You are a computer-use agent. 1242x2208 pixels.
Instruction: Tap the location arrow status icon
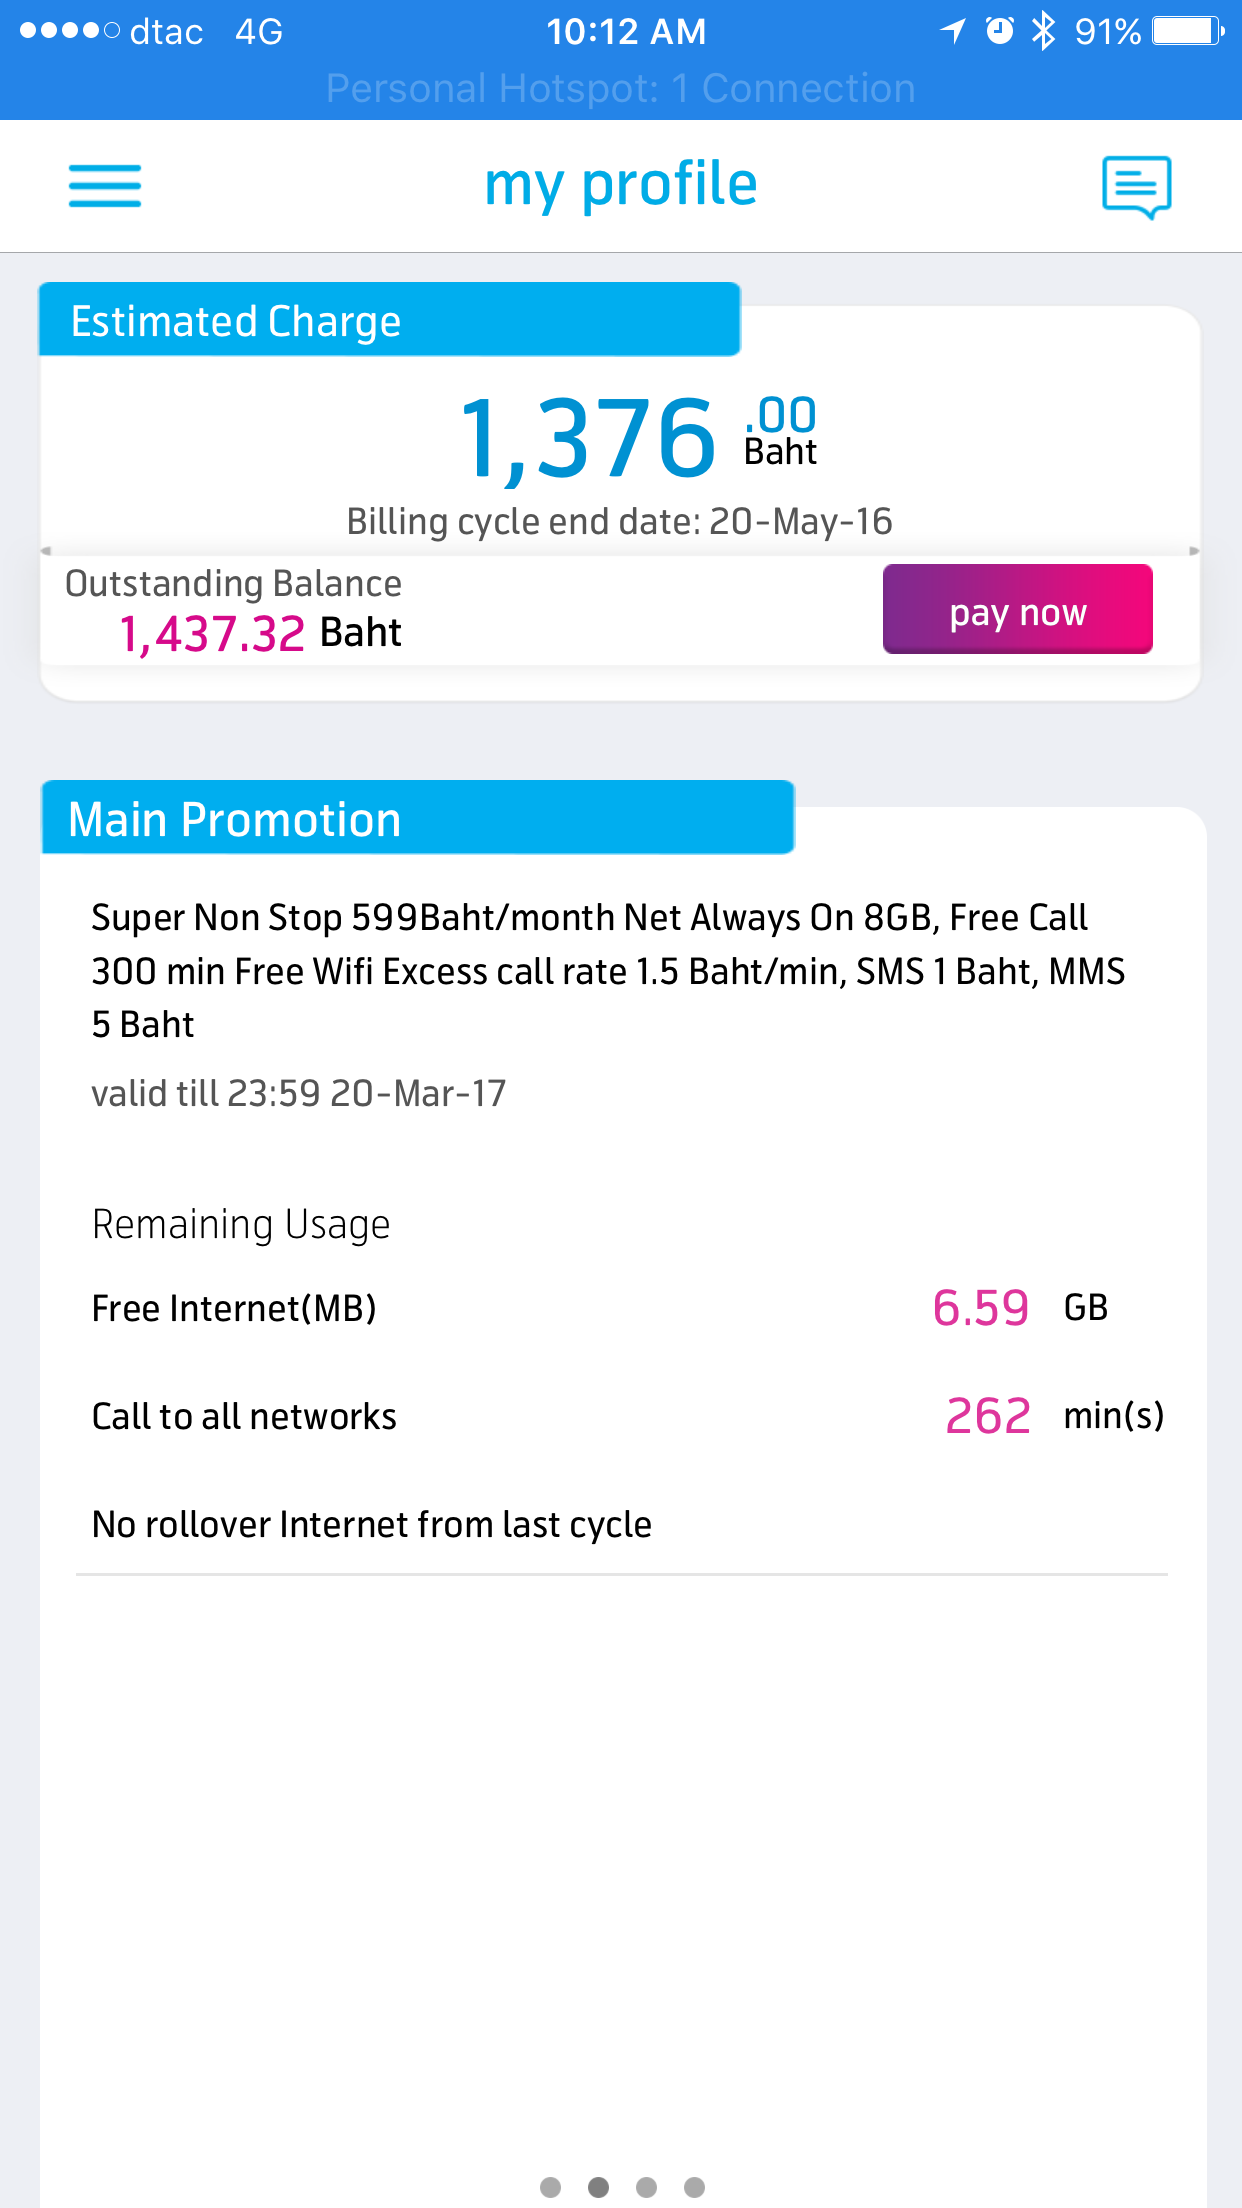[953, 31]
